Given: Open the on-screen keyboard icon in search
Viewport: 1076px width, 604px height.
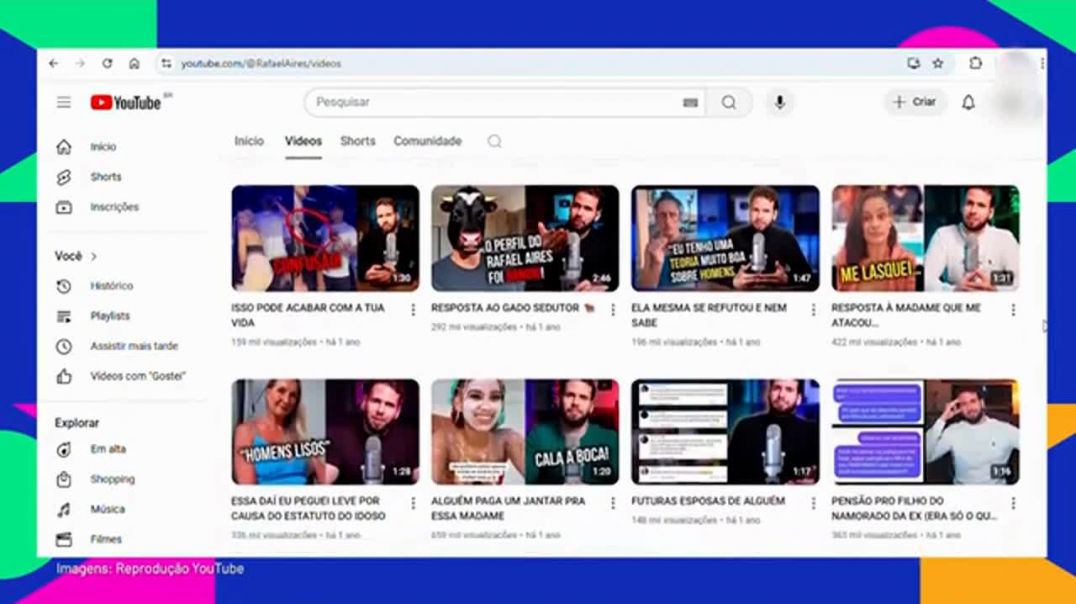Looking at the screenshot, I should click(690, 102).
